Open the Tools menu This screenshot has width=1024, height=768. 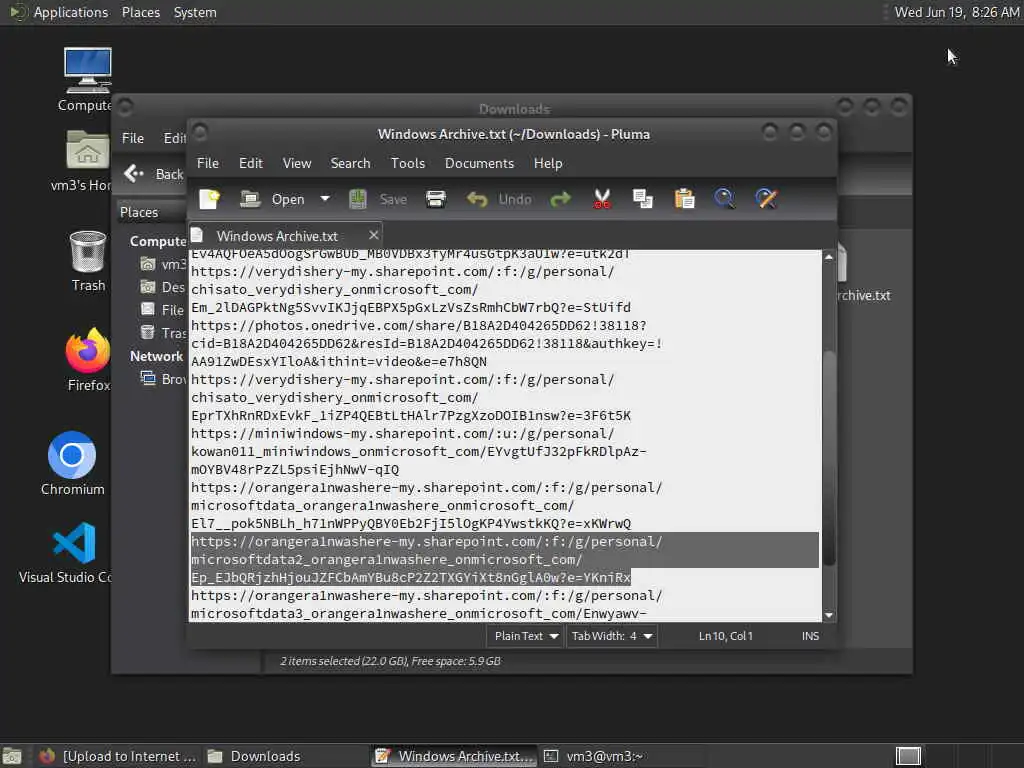click(x=408, y=163)
